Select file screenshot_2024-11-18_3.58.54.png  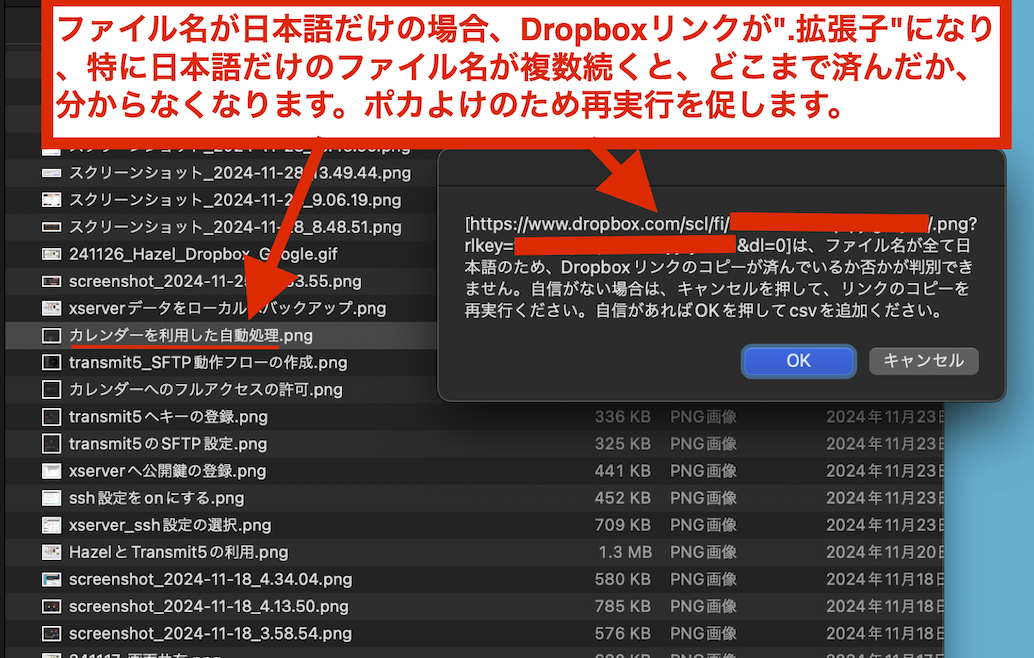point(210,633)
